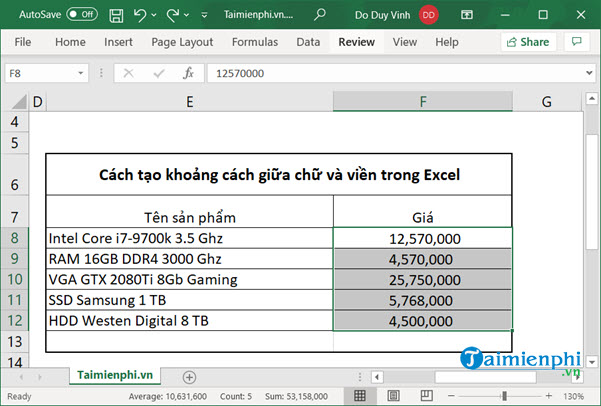Select cell 'Intel Core i7-9700k 3.5 Ghz'
This screenshot has height=406, width=601.
190,238
